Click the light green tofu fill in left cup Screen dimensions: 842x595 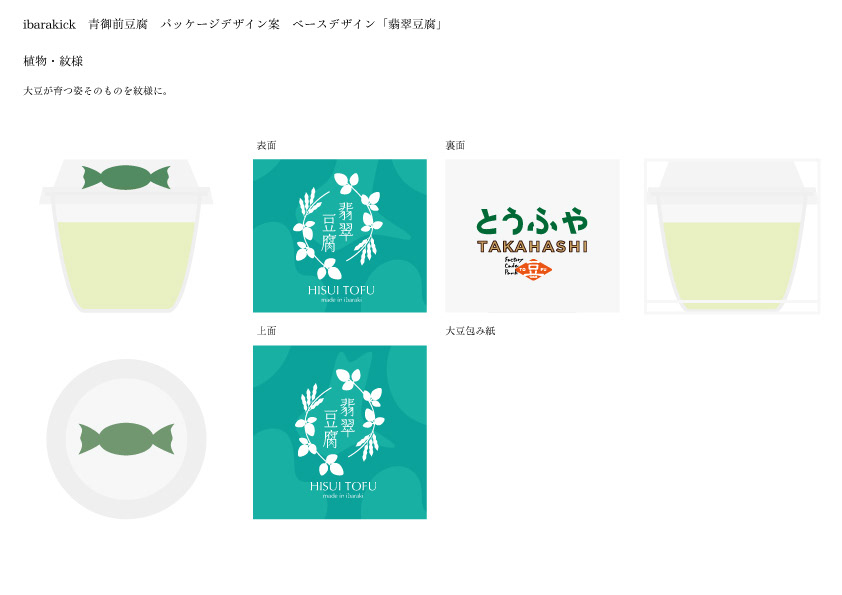click(x=126, y=266)
